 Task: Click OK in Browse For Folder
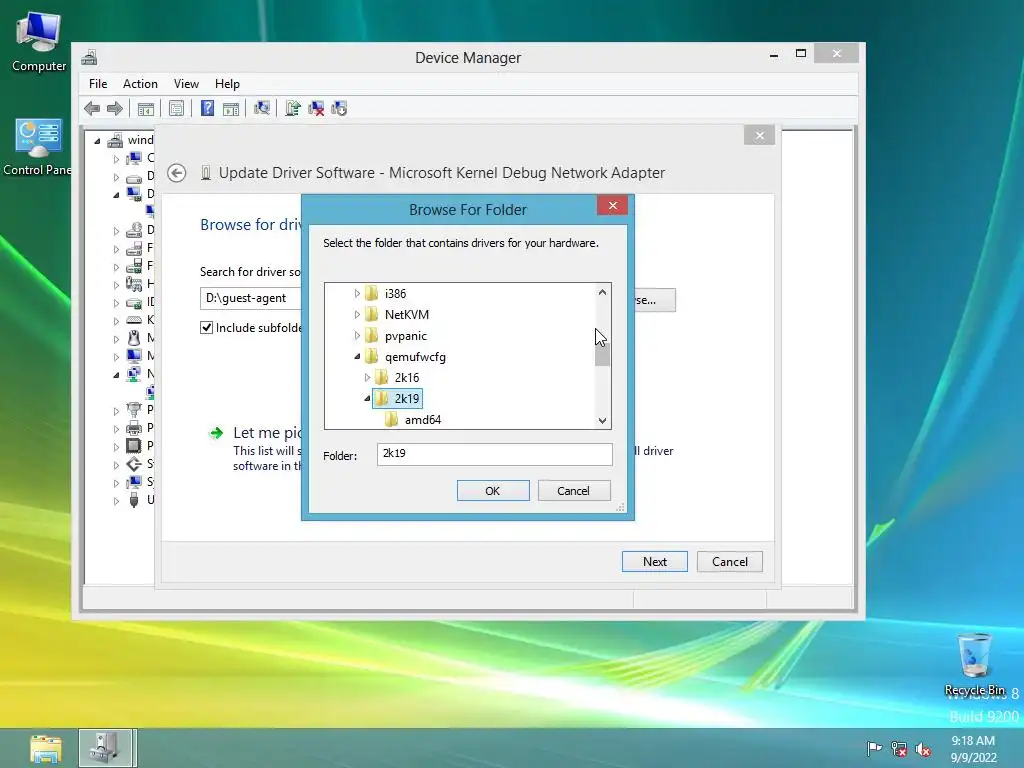pyautogui.click(x=493, y=491)
